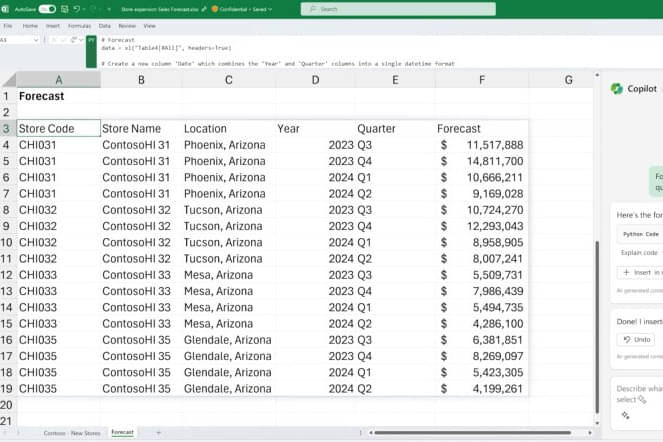
Task: Click the Undo button in Copilot pane
Action: [636, 339]
